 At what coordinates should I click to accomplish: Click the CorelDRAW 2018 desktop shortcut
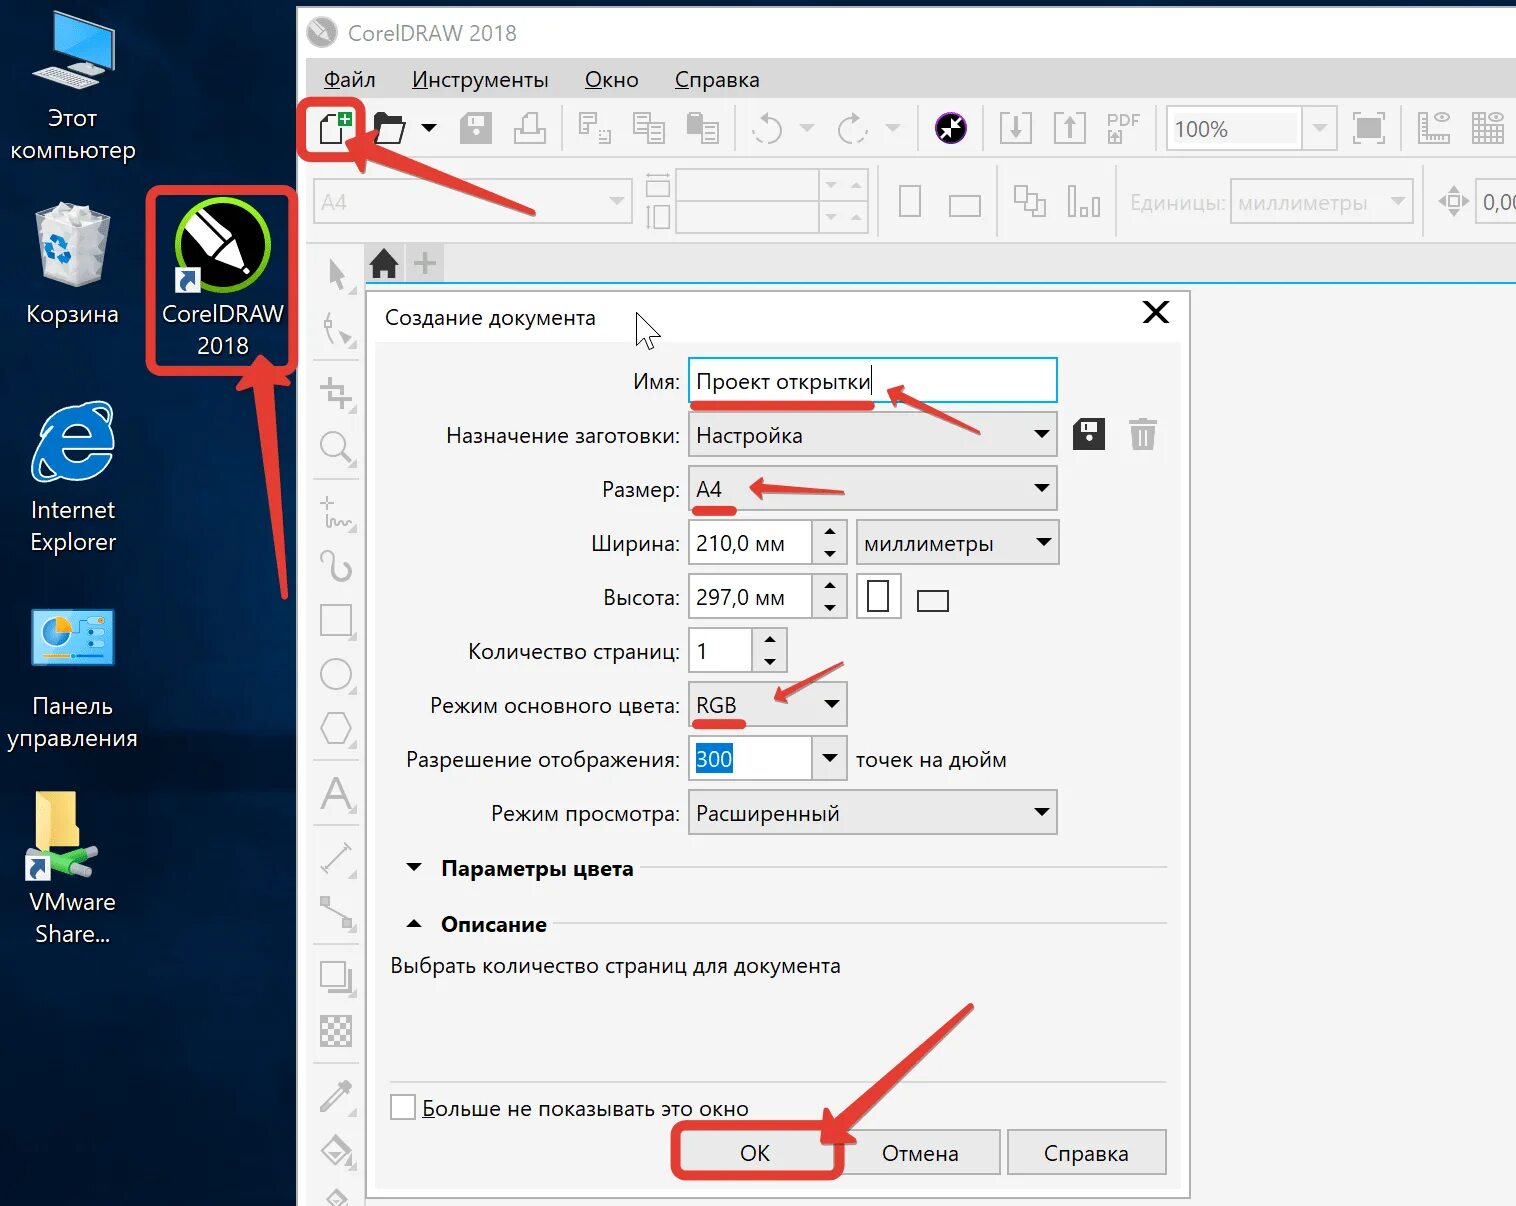(222, 278)
